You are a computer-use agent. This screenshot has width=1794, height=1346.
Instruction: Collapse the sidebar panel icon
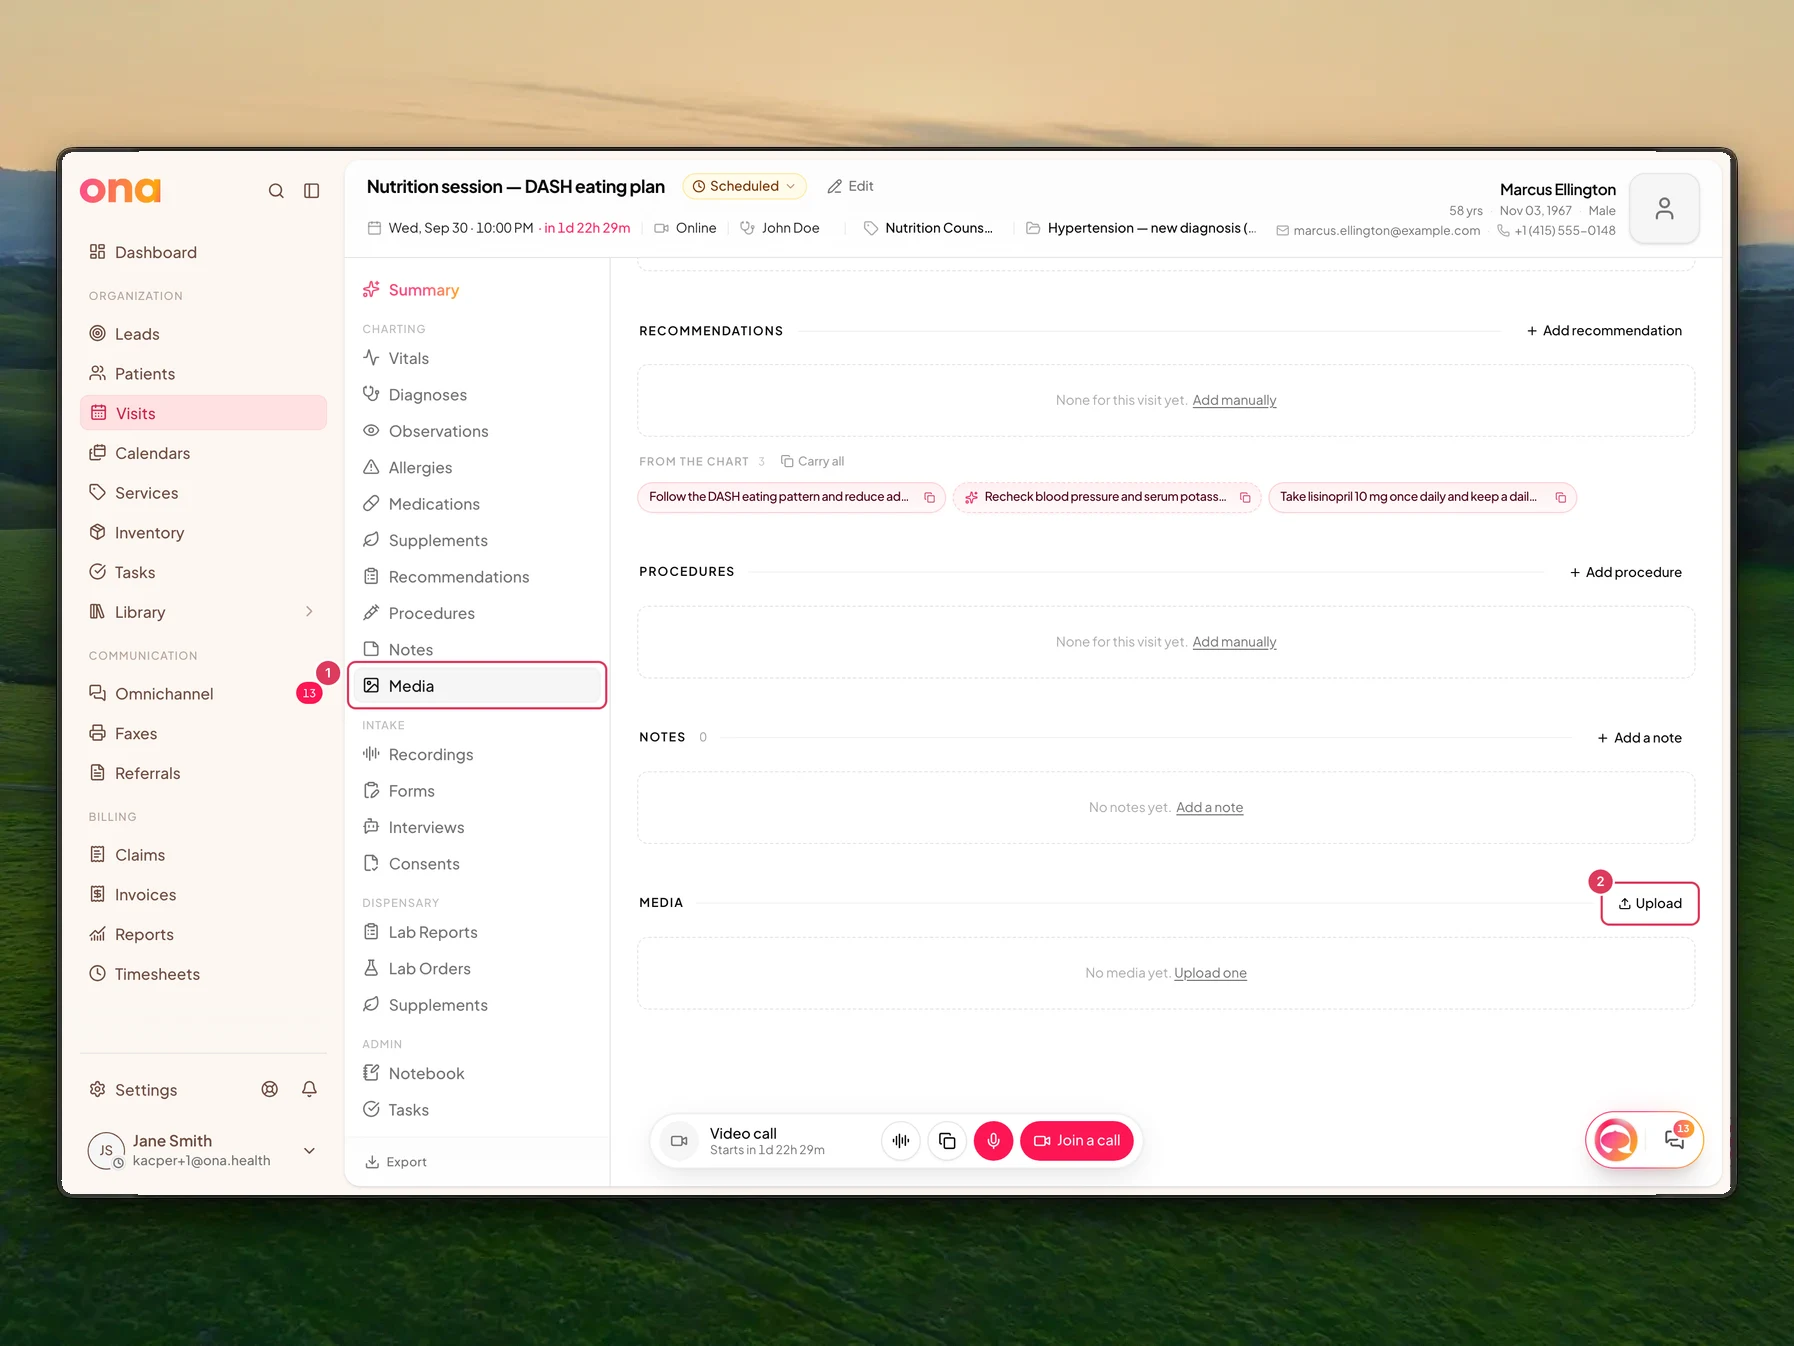point(312,191)
